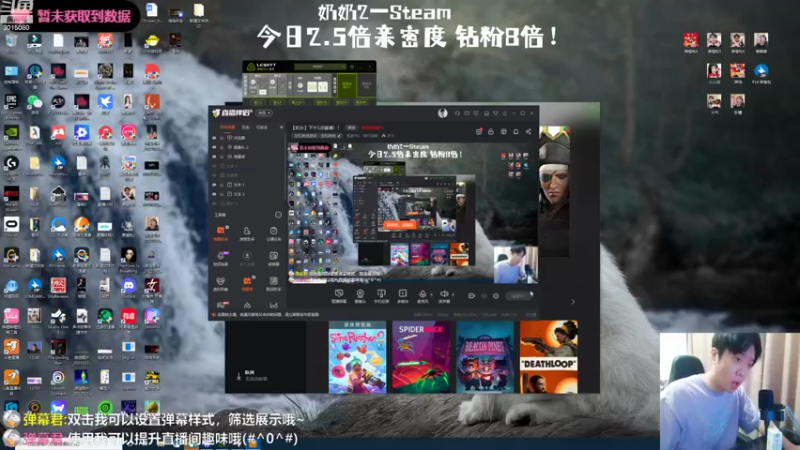The width and height of the screenshot is (800, 450).
Task: Click the share icon at the top right of the preview
Action: pos(529,132)
